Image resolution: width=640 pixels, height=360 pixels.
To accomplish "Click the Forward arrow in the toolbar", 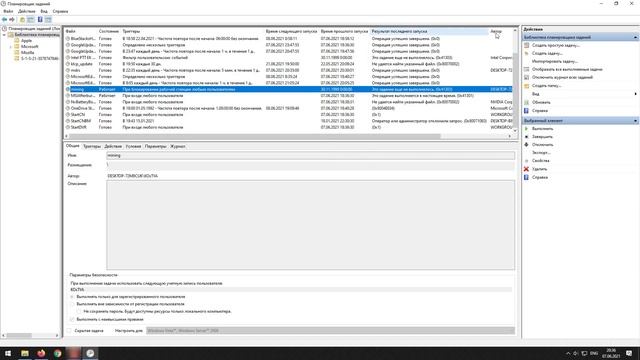I will 12,20.
